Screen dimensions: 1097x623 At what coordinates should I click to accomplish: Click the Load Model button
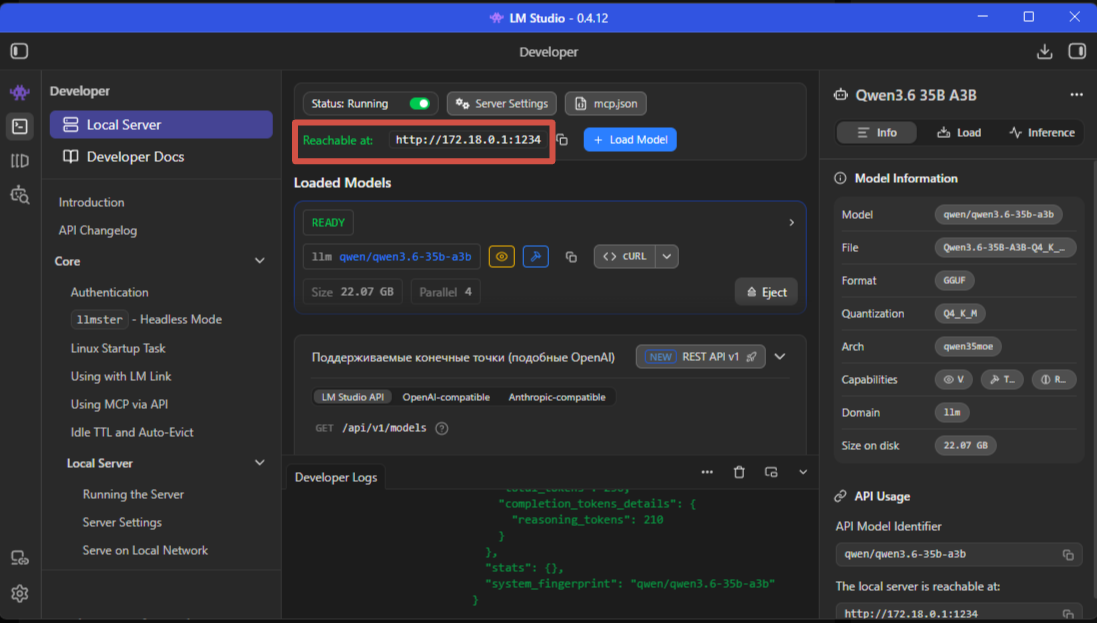[630, 140]
